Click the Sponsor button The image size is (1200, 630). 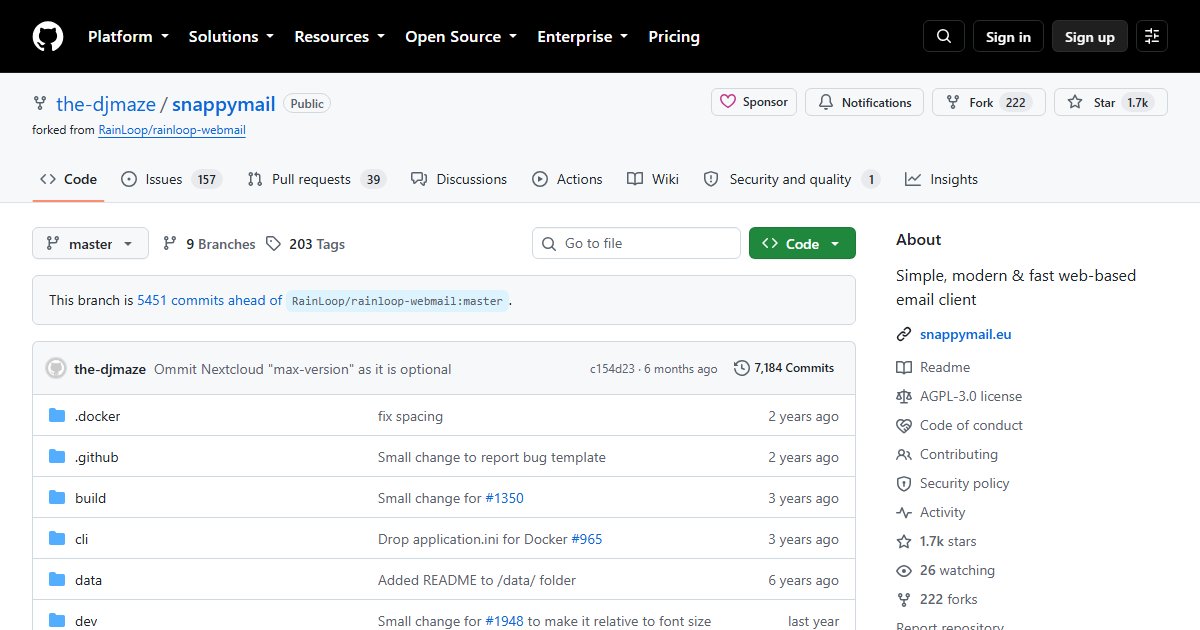754,102
